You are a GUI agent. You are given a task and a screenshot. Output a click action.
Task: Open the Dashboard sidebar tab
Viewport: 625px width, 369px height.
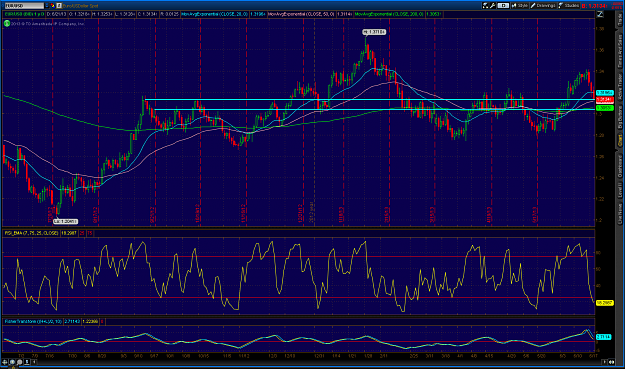[620, 166]
